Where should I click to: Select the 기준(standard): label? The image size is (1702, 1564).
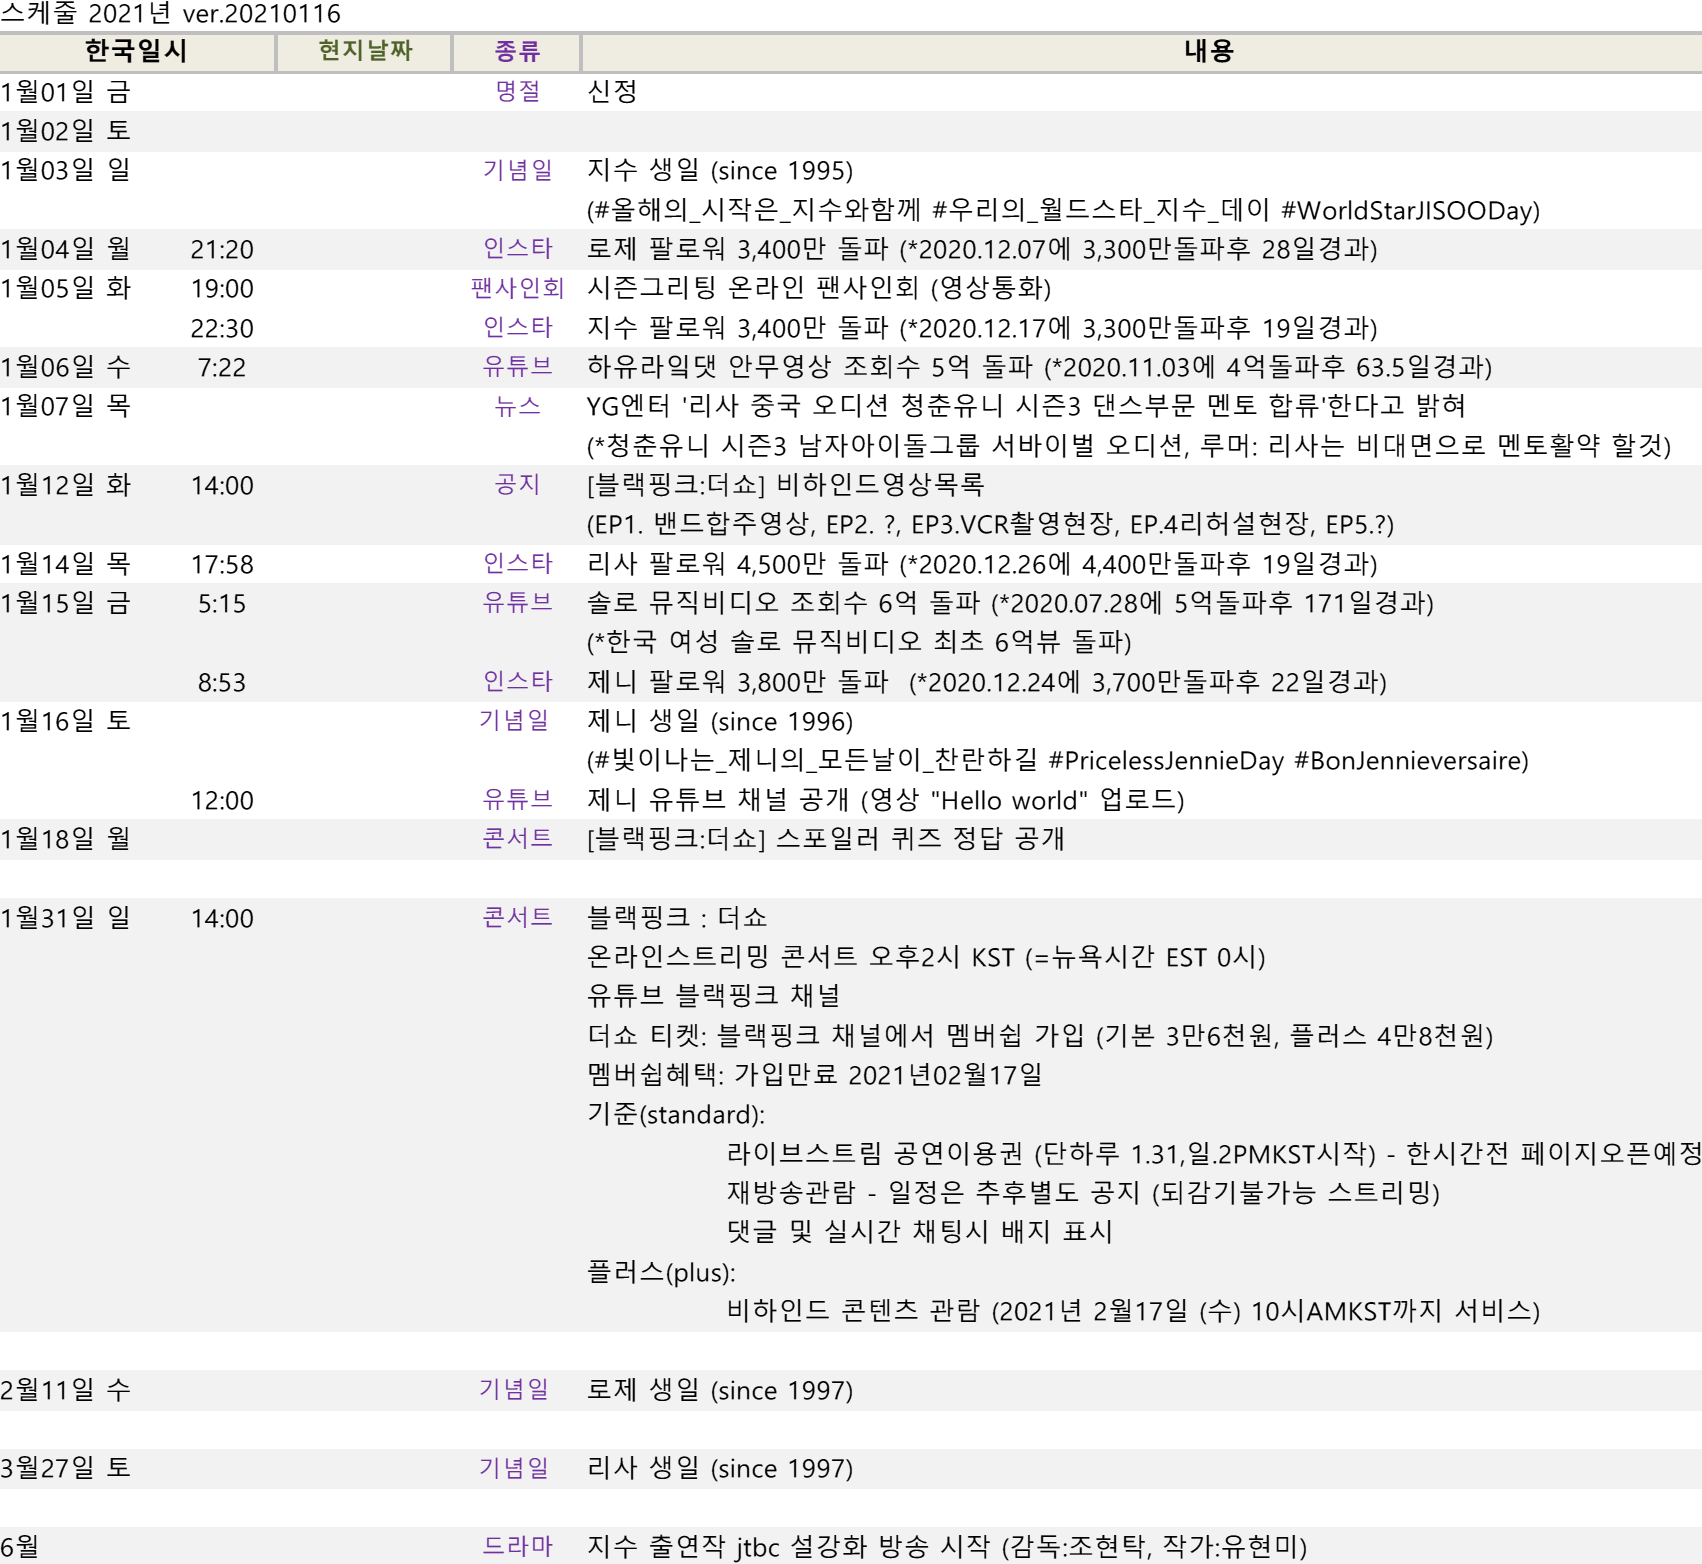pyautogui.click(x=676, y=1114)
